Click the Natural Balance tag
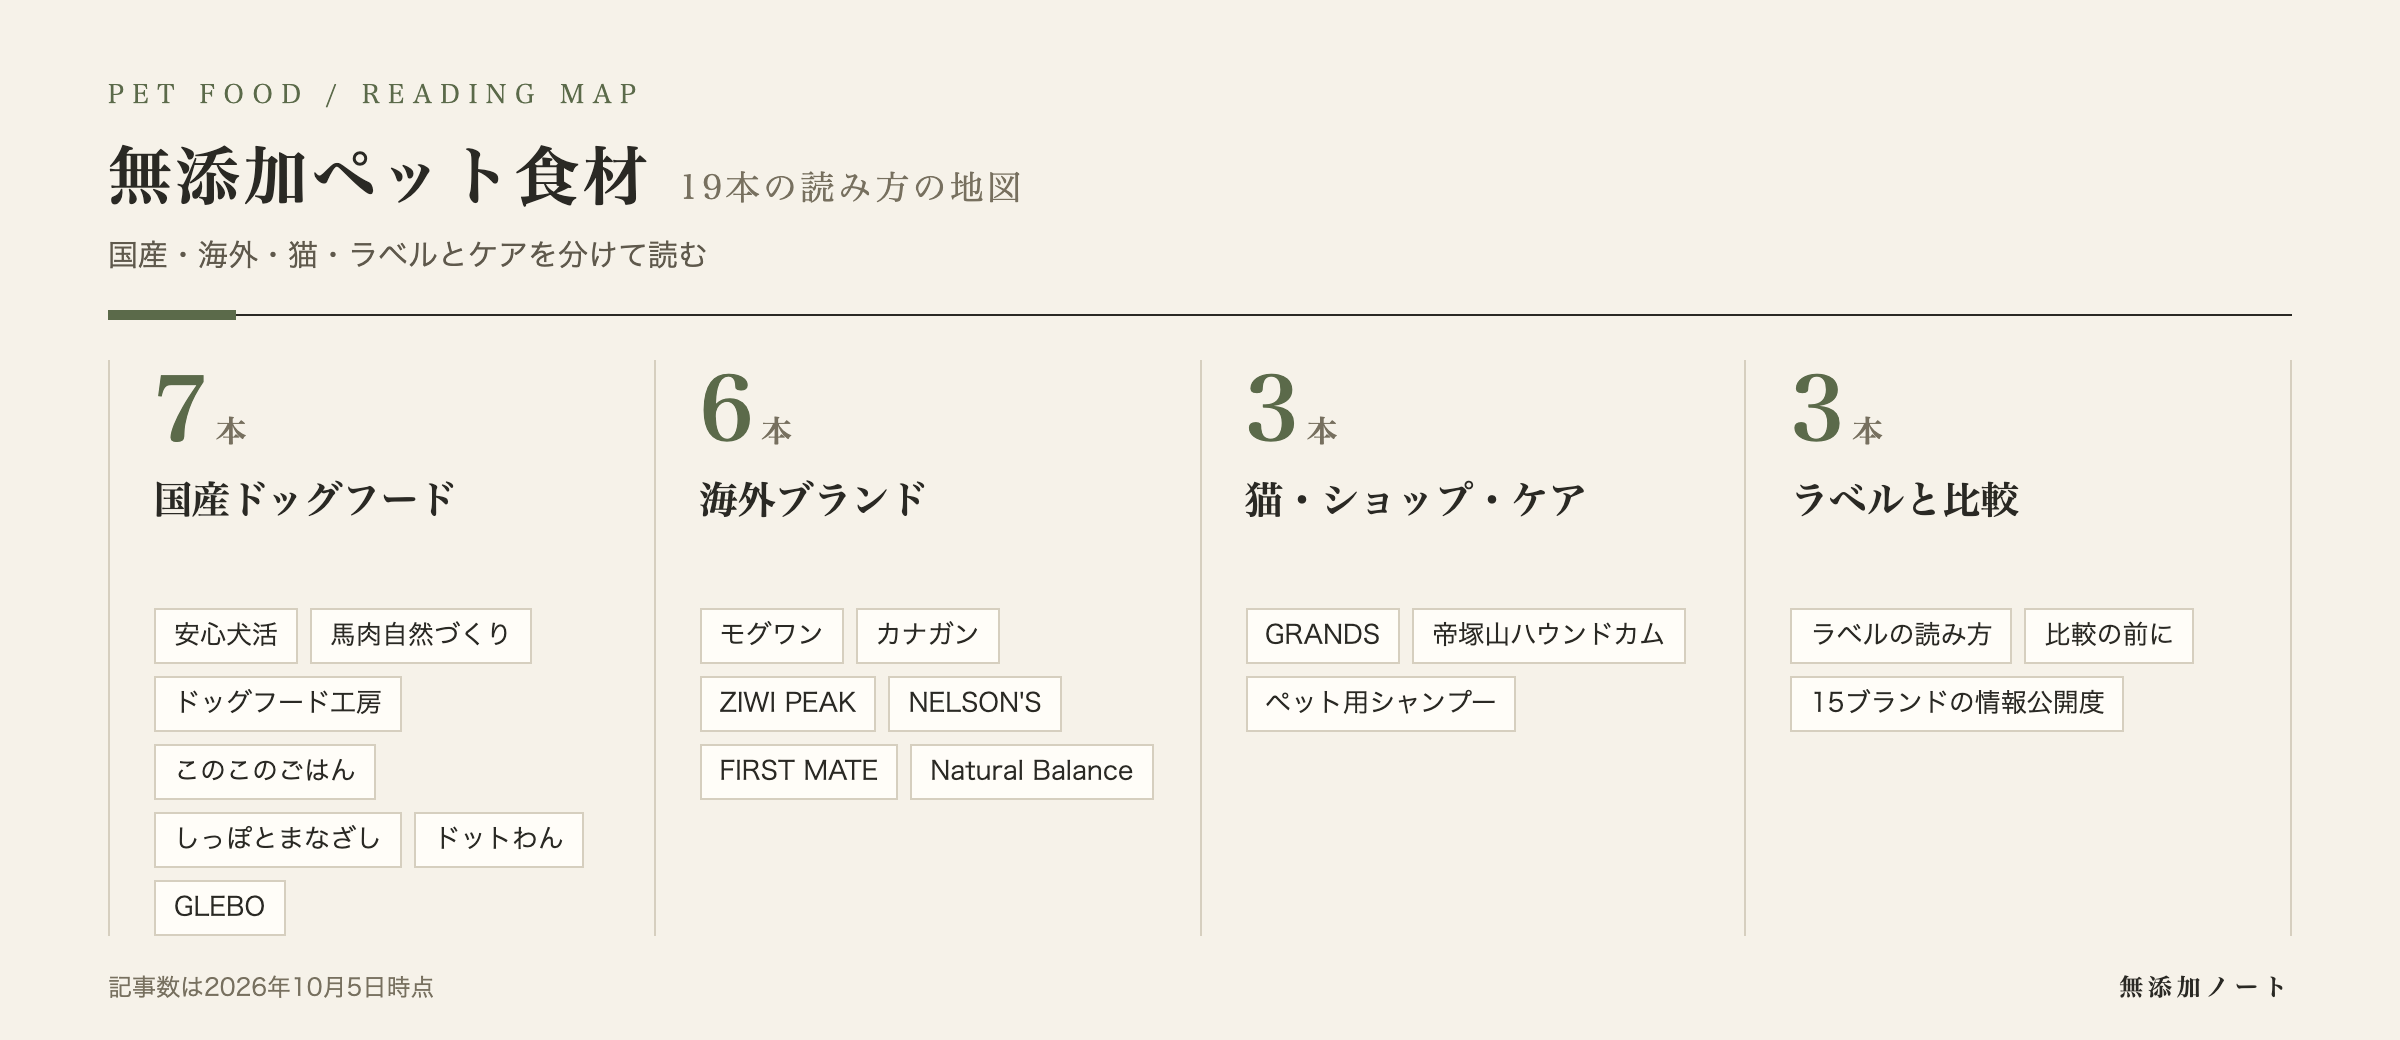The image size is (2400, 1040). click(x=1031, y=771)
